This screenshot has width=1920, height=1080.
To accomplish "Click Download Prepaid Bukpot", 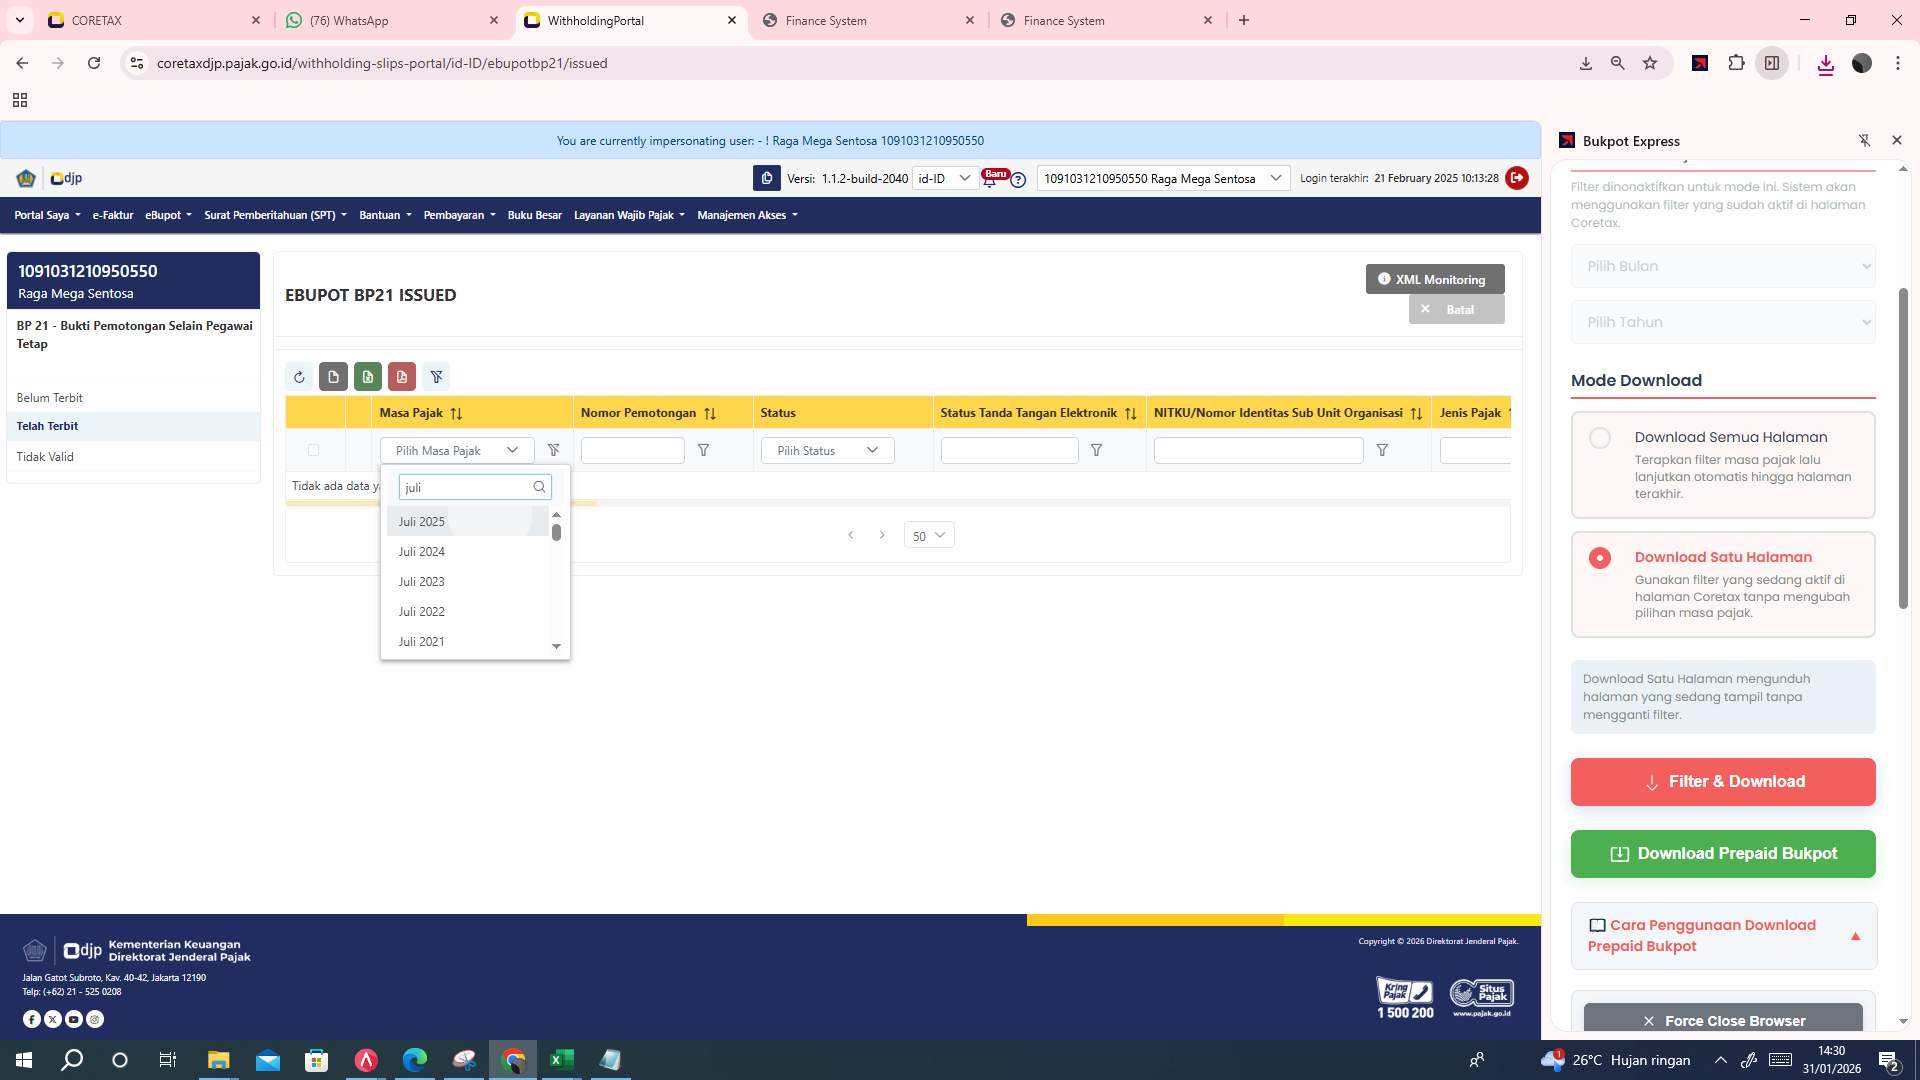I will [1722, 853].
